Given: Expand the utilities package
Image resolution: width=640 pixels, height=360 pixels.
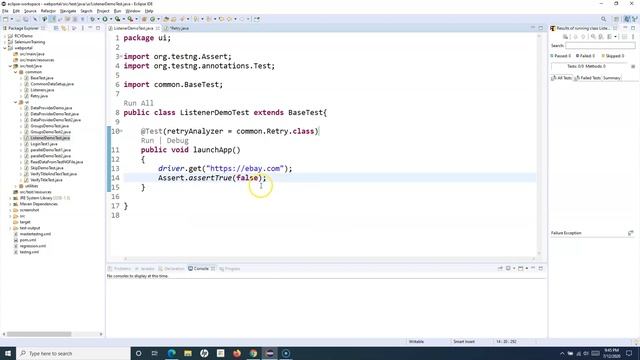Looking at the screenshot, I should pyautogui.click(x=16, y=186).
